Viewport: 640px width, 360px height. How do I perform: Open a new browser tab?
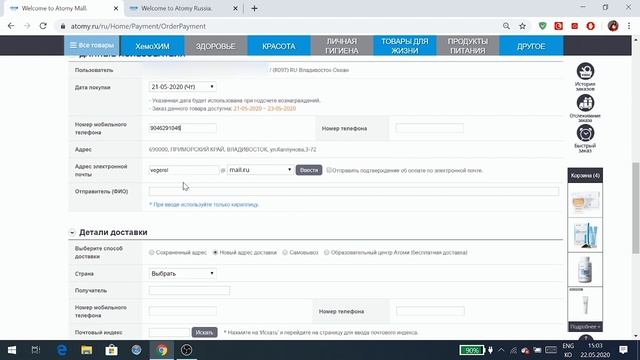click(x=254, y=8)
